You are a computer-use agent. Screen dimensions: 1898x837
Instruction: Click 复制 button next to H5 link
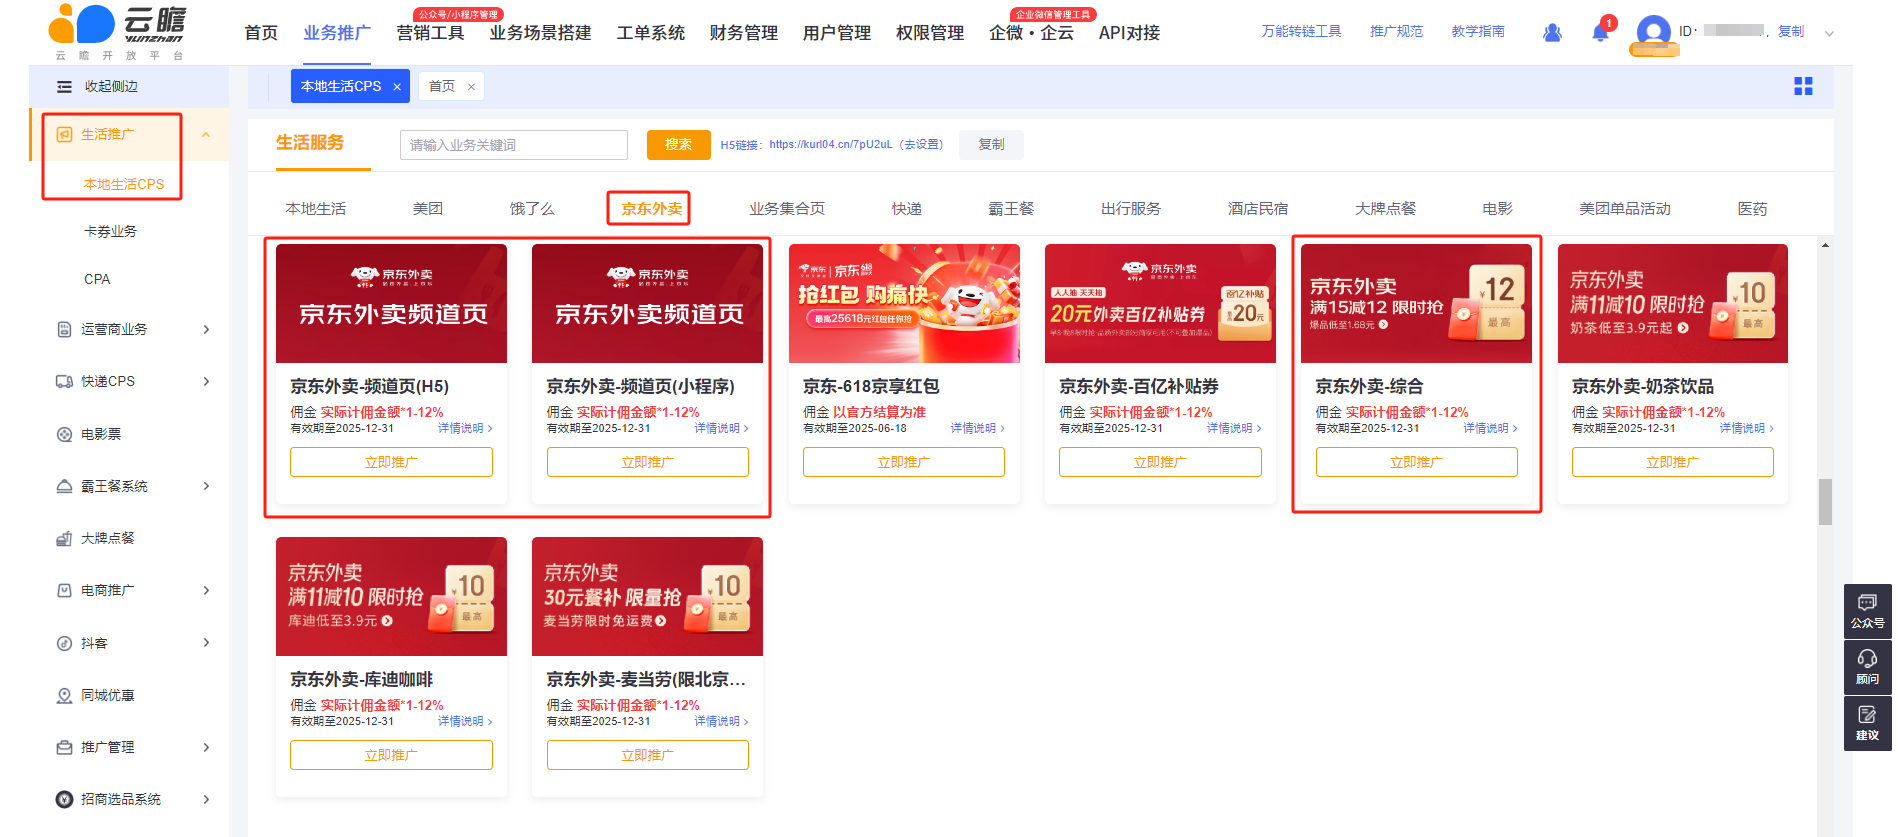point(991,145)
